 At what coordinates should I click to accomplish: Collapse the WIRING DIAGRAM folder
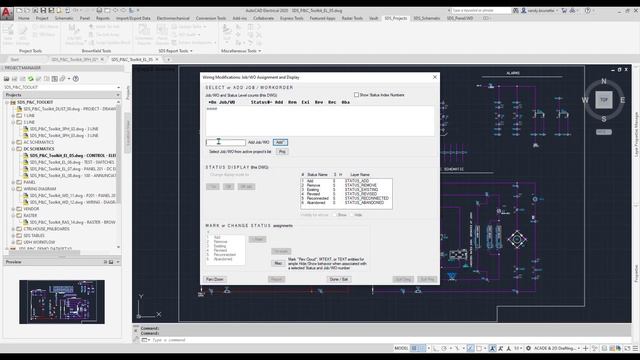click(13, 189)
